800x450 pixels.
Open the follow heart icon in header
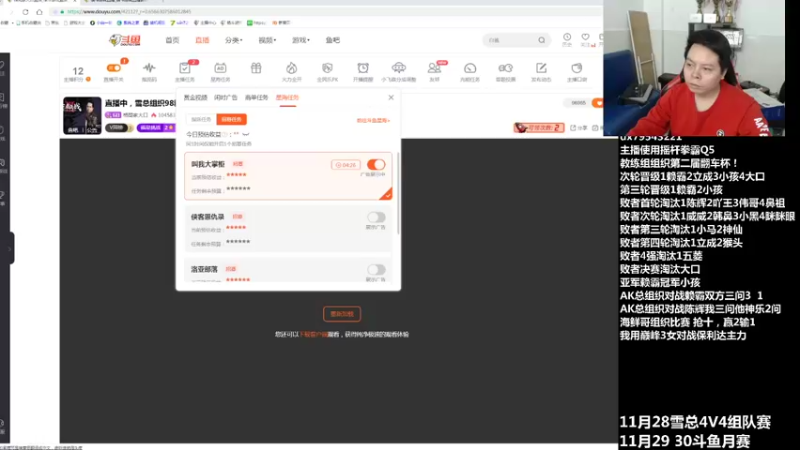(x=585, y=37)
